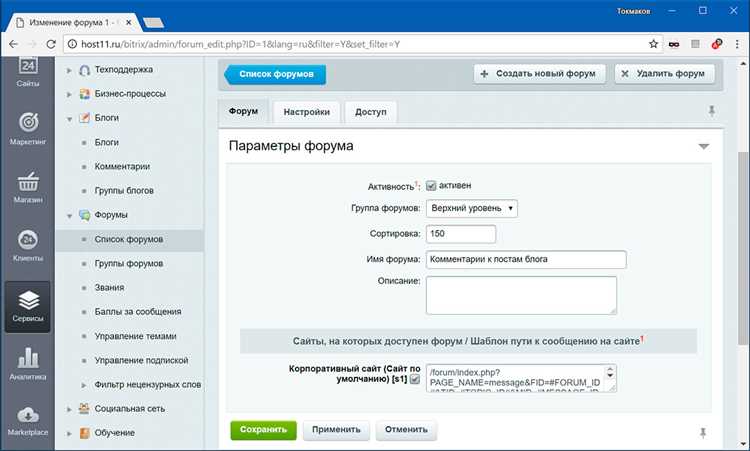Reload the page in browser
750x451 pixels.
(51, 44)
